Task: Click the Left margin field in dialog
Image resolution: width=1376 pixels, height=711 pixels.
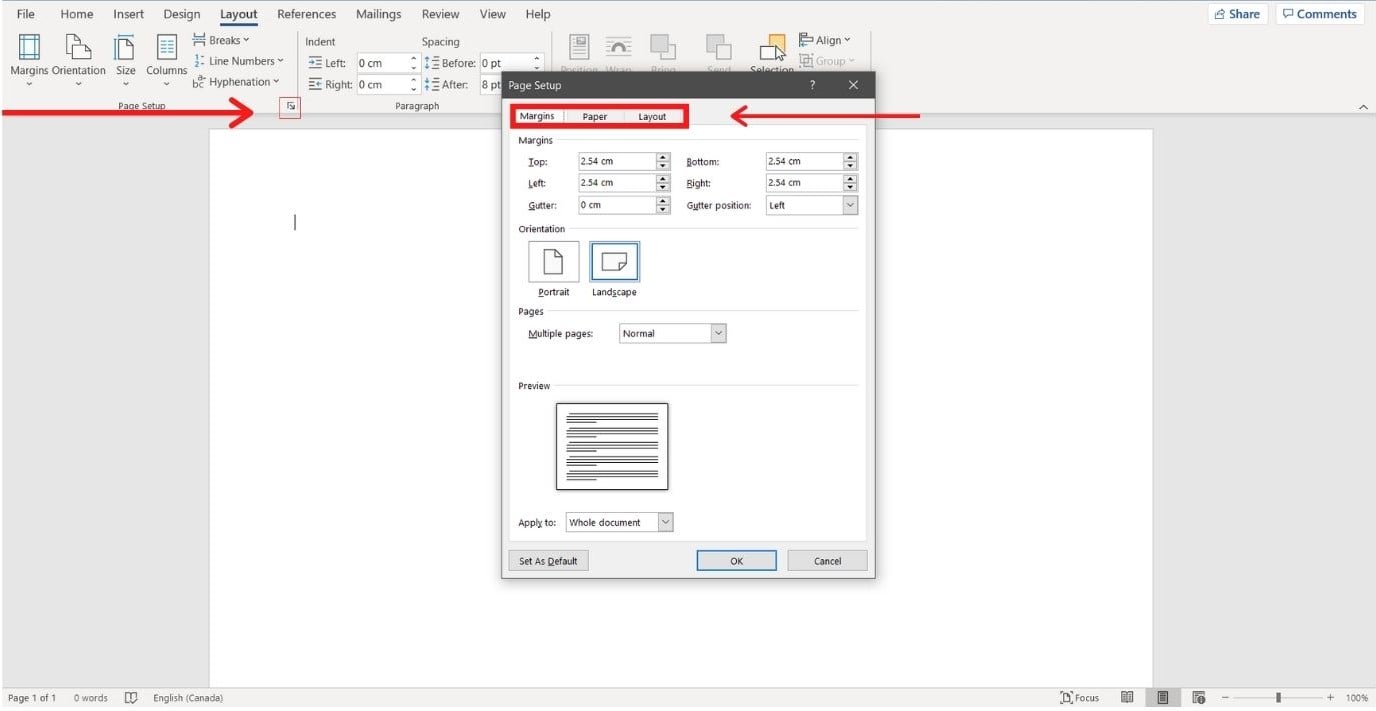Action: pos(617,183)
